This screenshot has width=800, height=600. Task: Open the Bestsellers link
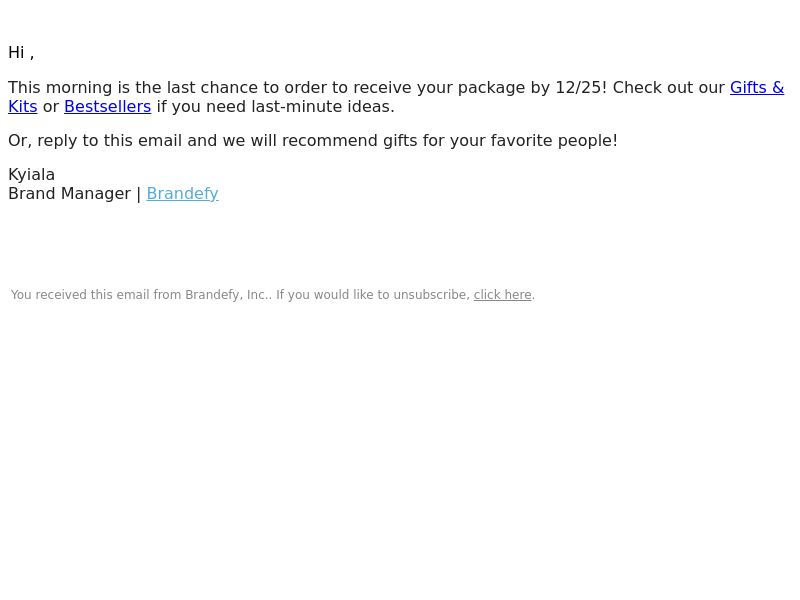(108, 107)
